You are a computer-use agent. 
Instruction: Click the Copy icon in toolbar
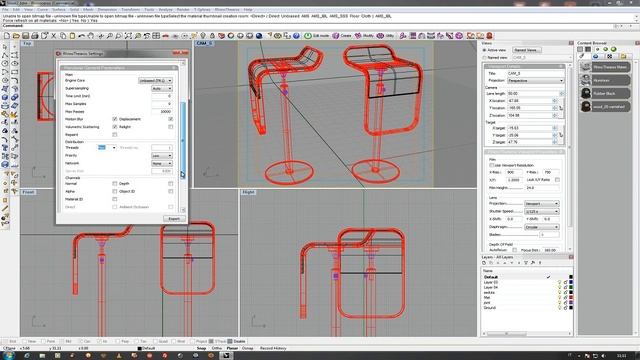[63, 36]
